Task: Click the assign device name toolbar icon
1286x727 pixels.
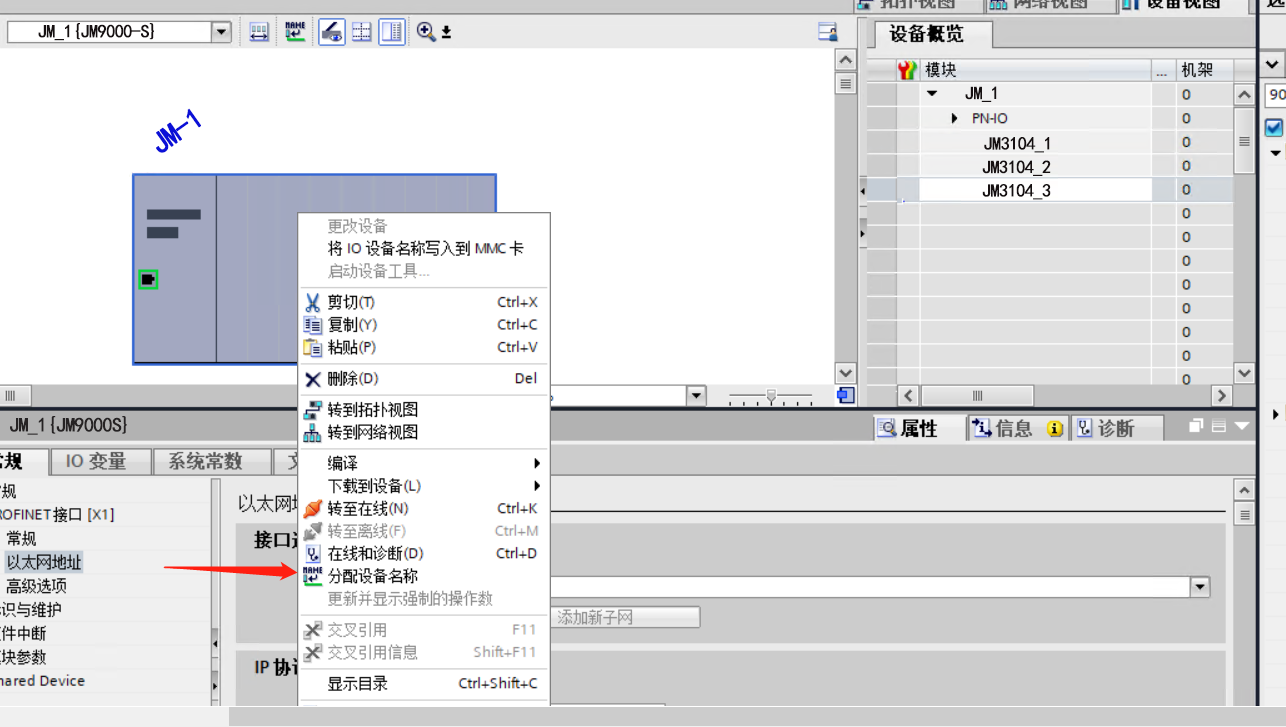Action: [295, 32]
